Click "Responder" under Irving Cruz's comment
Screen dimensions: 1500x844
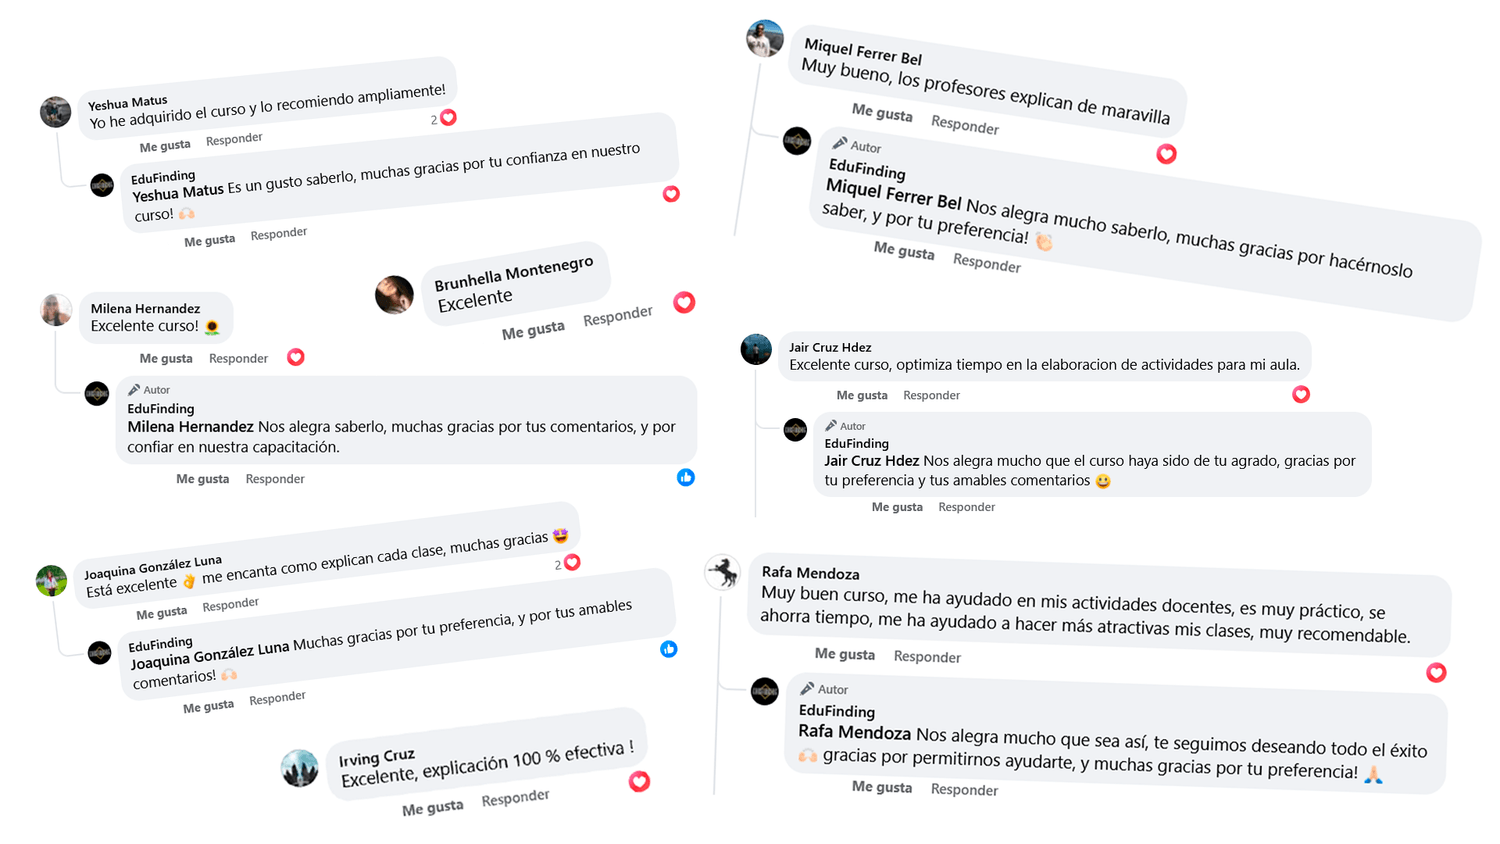pyautogui.click(x=515, y=798)
